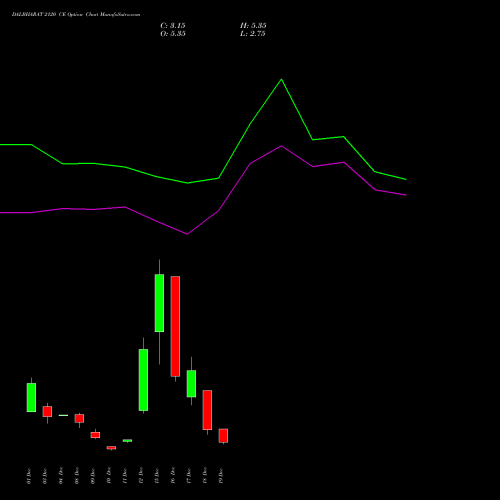500x500 pixels.
Task: Select the tiny green candle for 11 Dec
Action: coord(127,441)
